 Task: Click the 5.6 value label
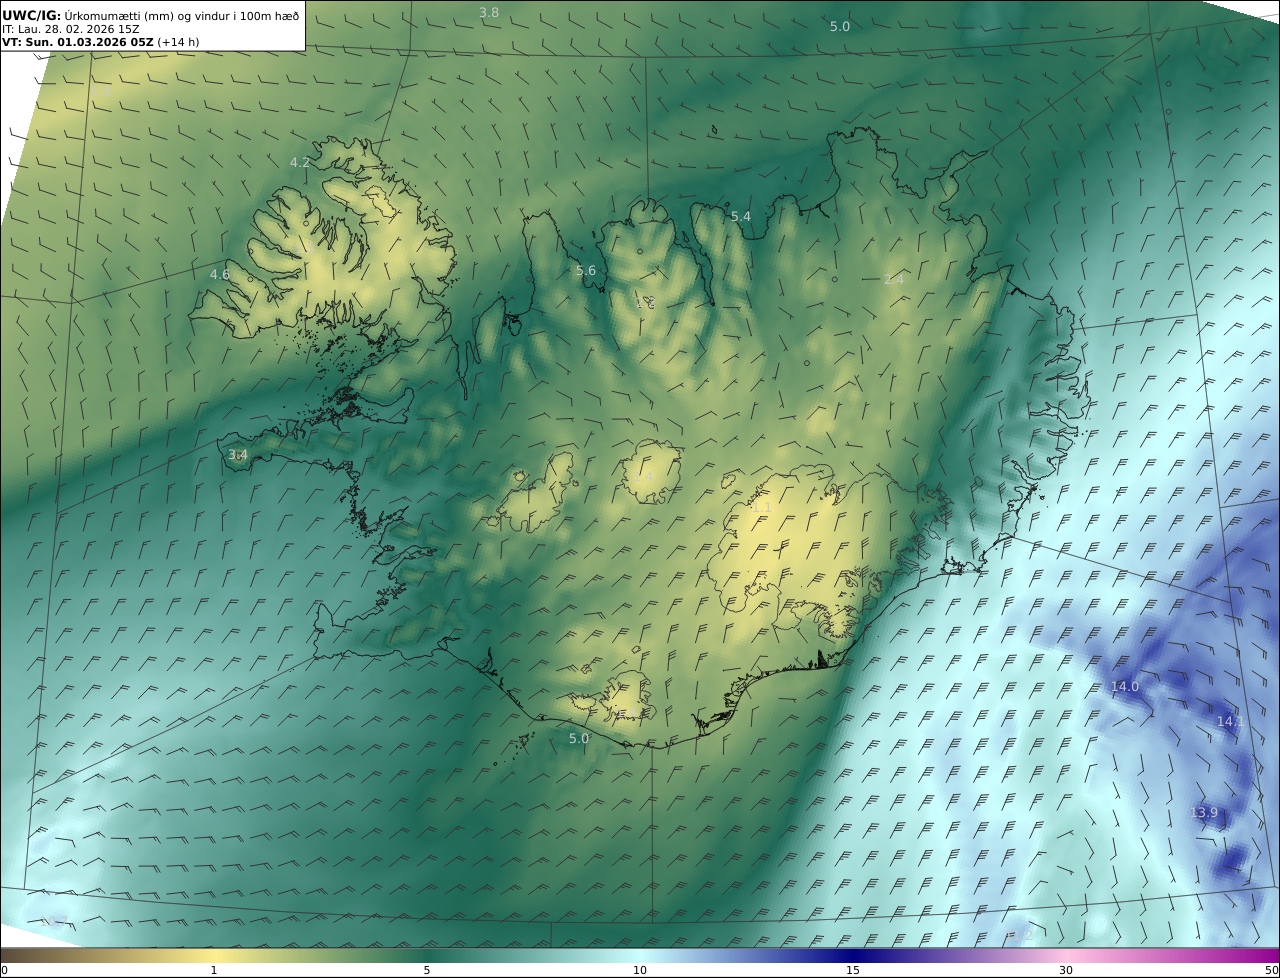point(586,271)
